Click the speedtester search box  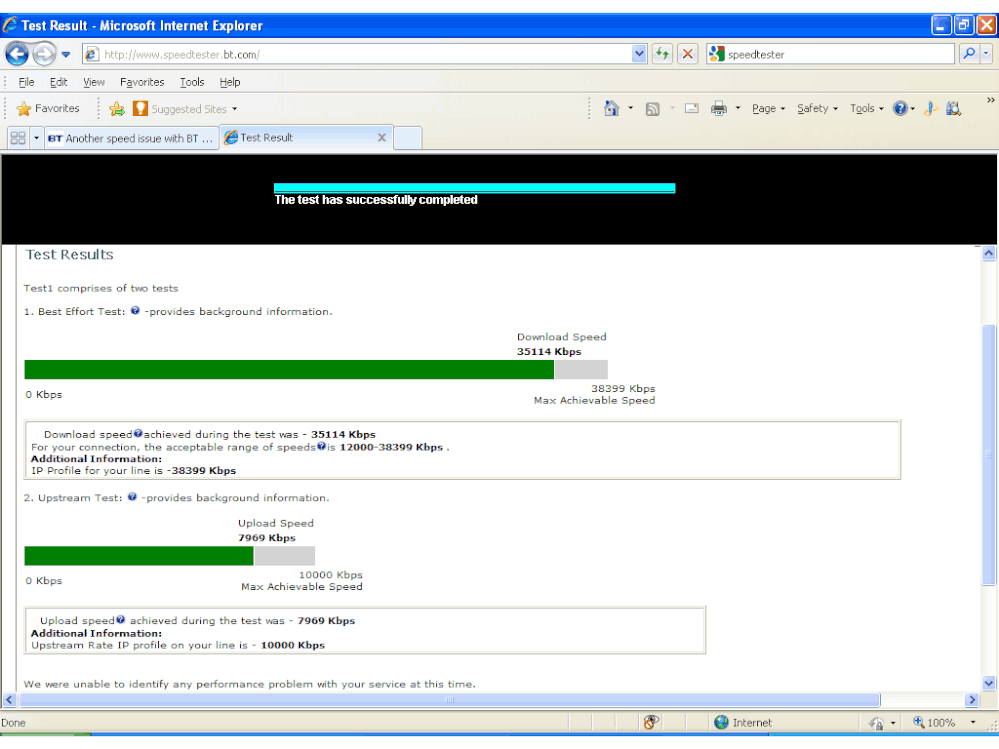[x=830, y=55]
